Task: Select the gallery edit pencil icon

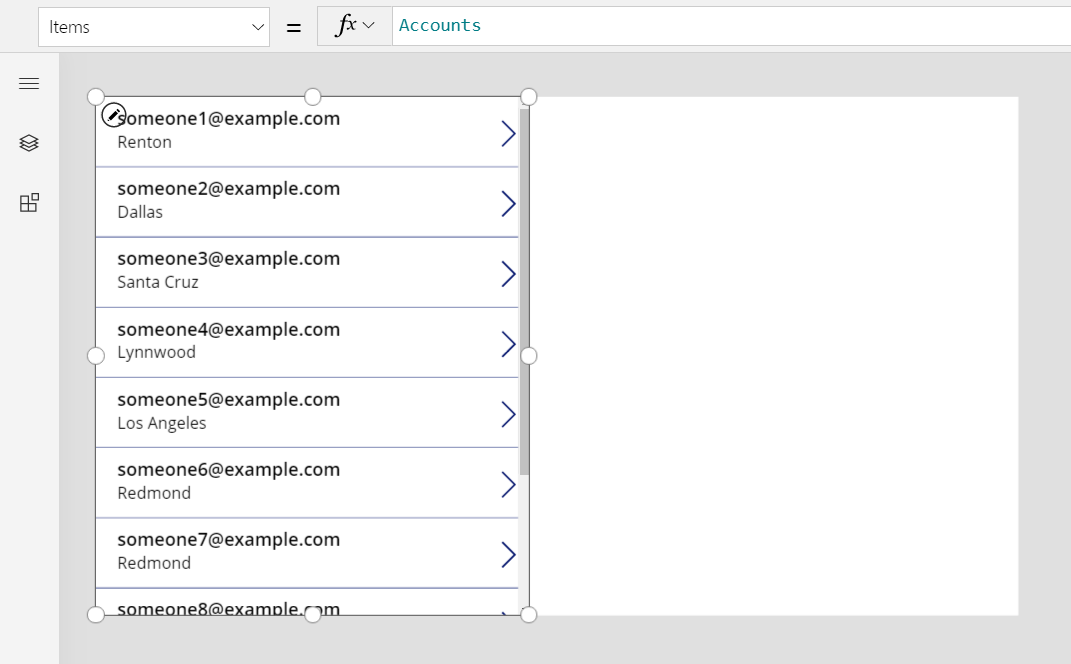Action: tap(113, 114)
